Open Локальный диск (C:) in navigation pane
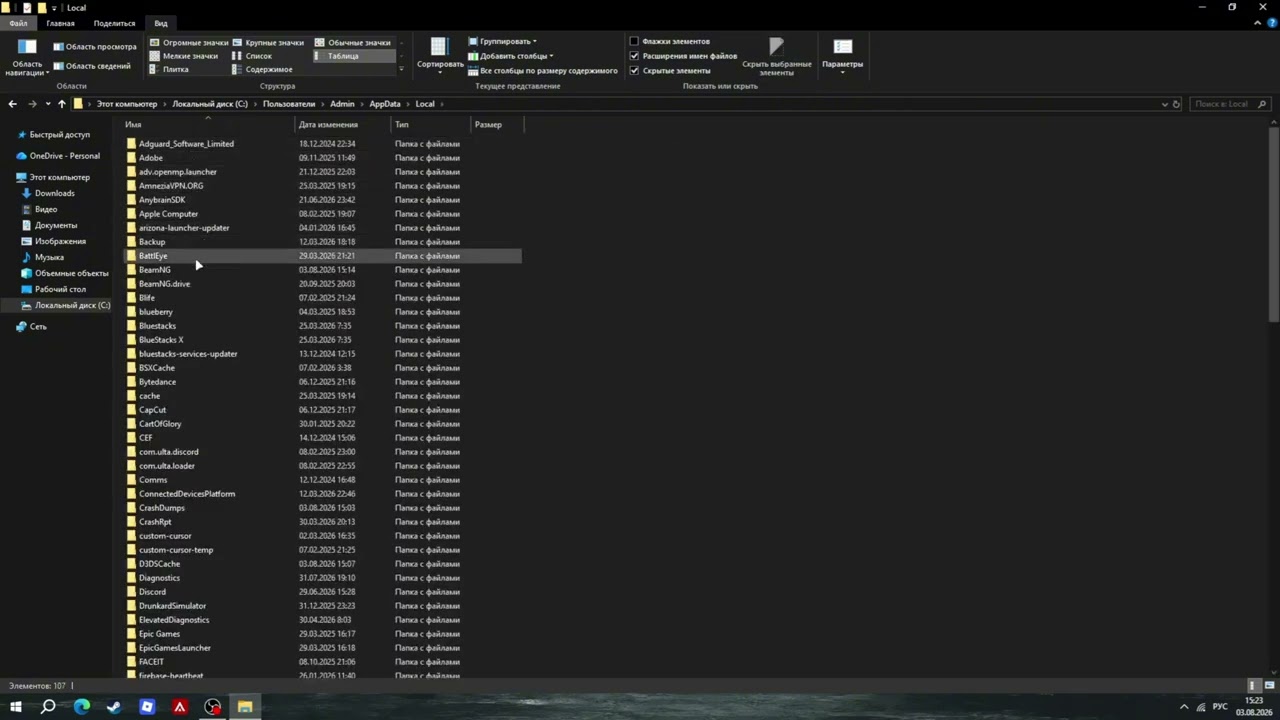 pos(72,305)
